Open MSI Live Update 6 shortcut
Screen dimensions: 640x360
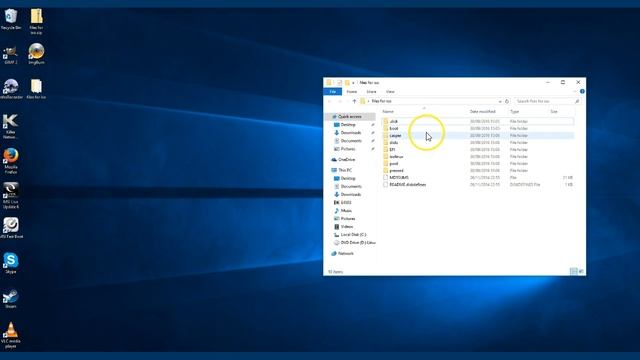click(x=11, y=196)
